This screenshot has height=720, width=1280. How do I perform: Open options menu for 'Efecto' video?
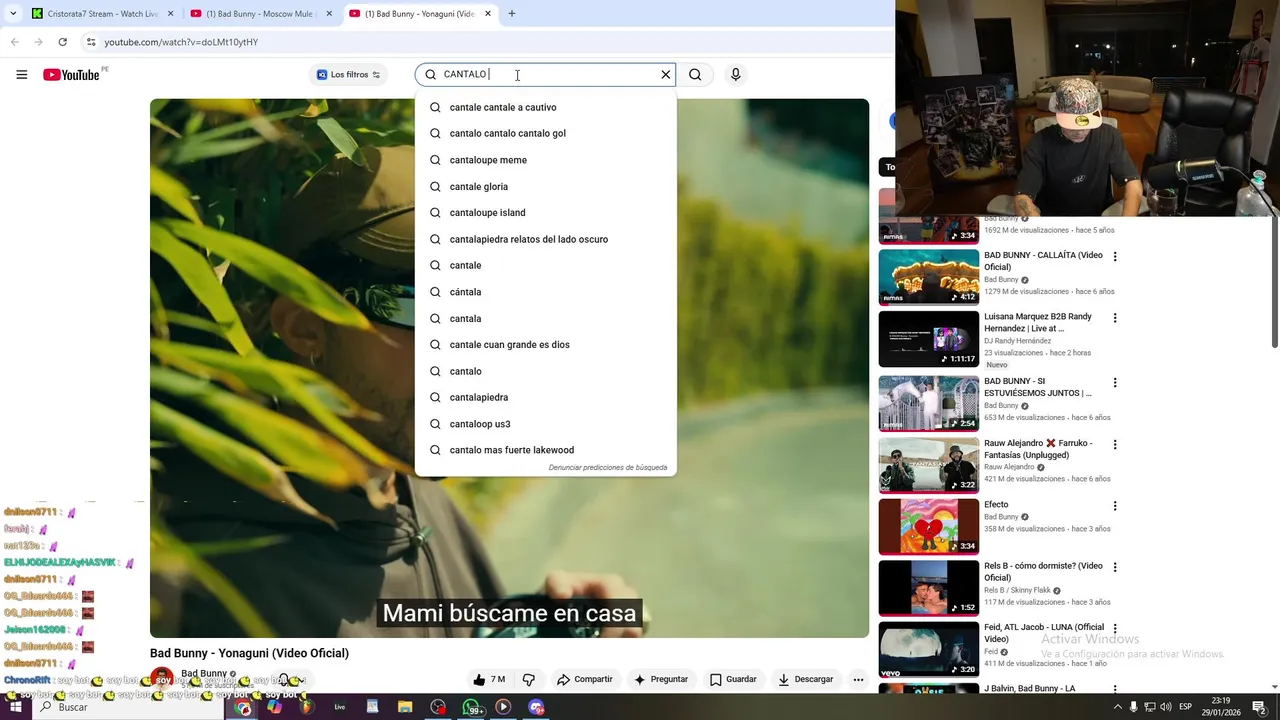click(1115, 506)
